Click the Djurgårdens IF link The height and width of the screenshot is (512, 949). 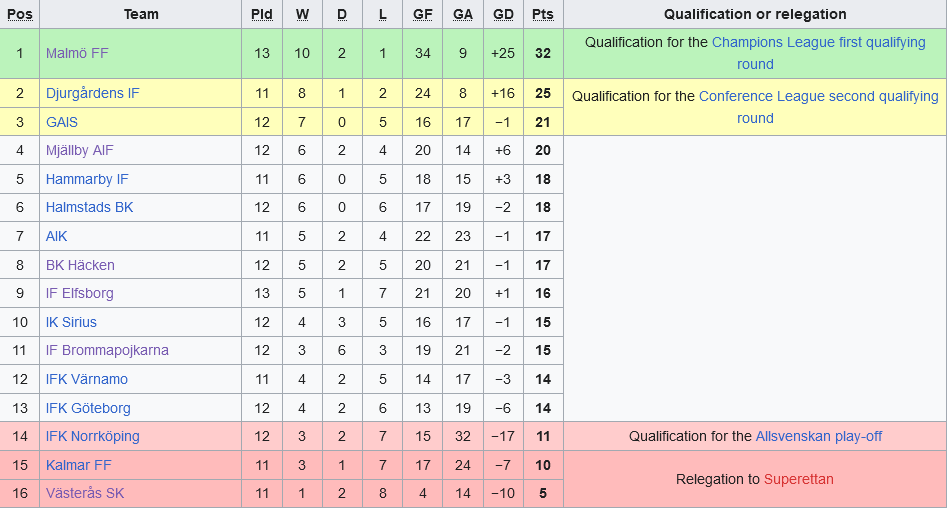click(x=93, y=93)
